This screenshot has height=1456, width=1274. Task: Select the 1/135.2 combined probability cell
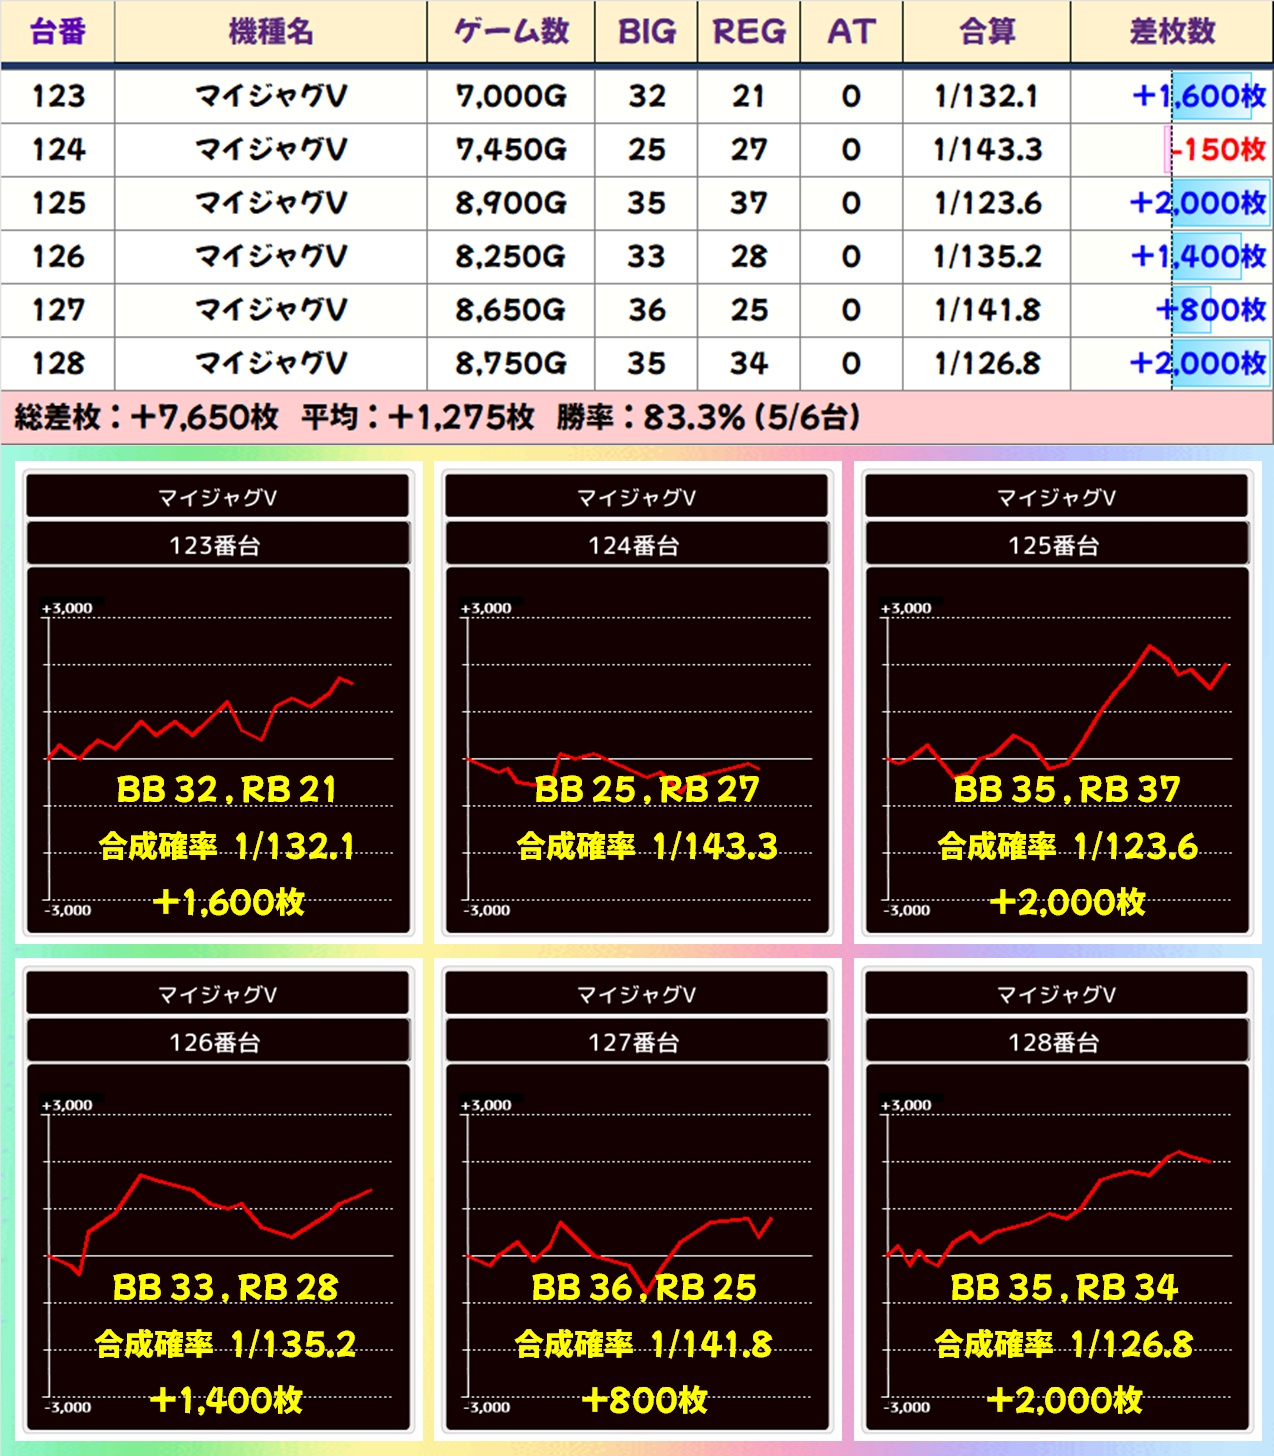coord(987,257)
